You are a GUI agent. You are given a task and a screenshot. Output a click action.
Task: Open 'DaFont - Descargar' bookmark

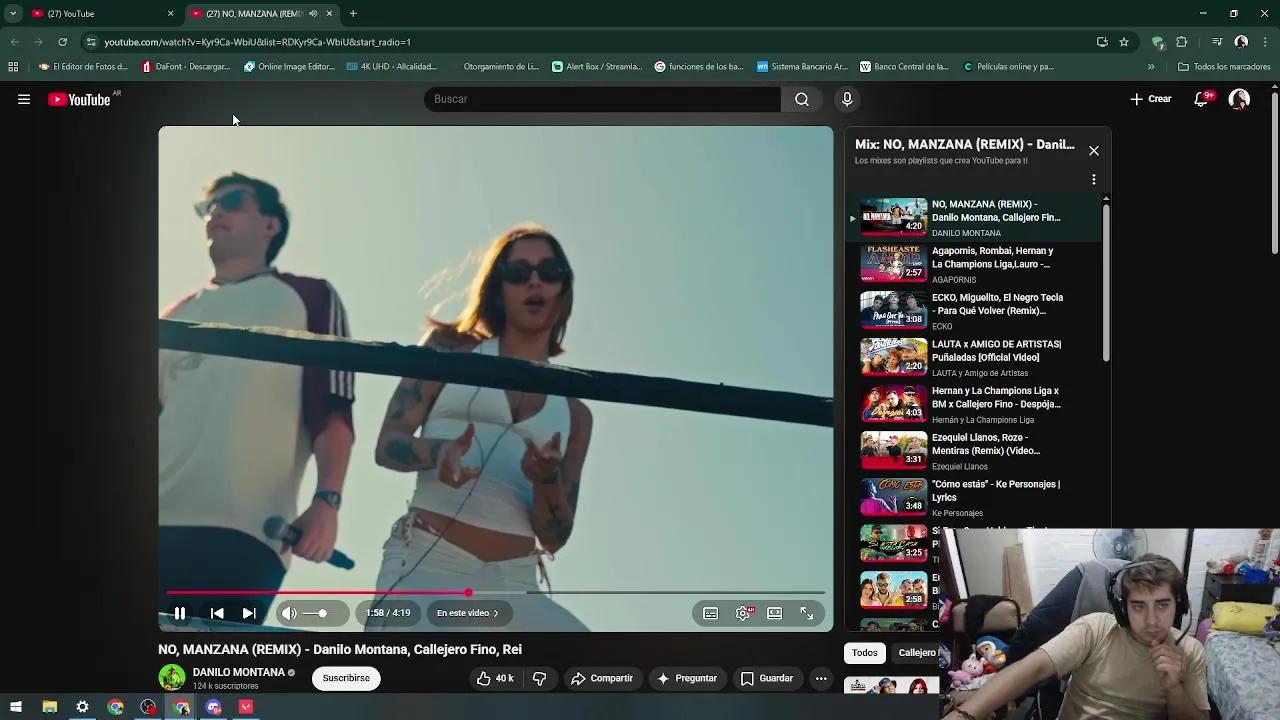[186, 67]
